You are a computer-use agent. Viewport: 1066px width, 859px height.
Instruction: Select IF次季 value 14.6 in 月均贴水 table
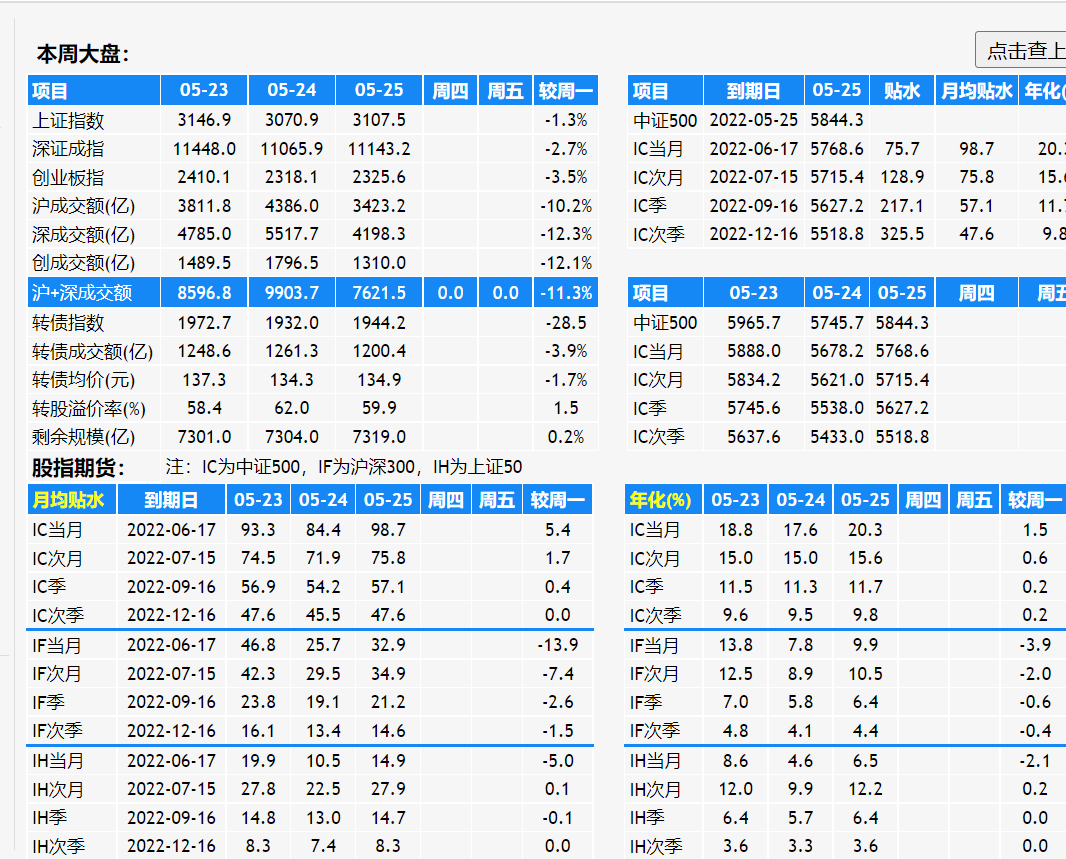388,731
